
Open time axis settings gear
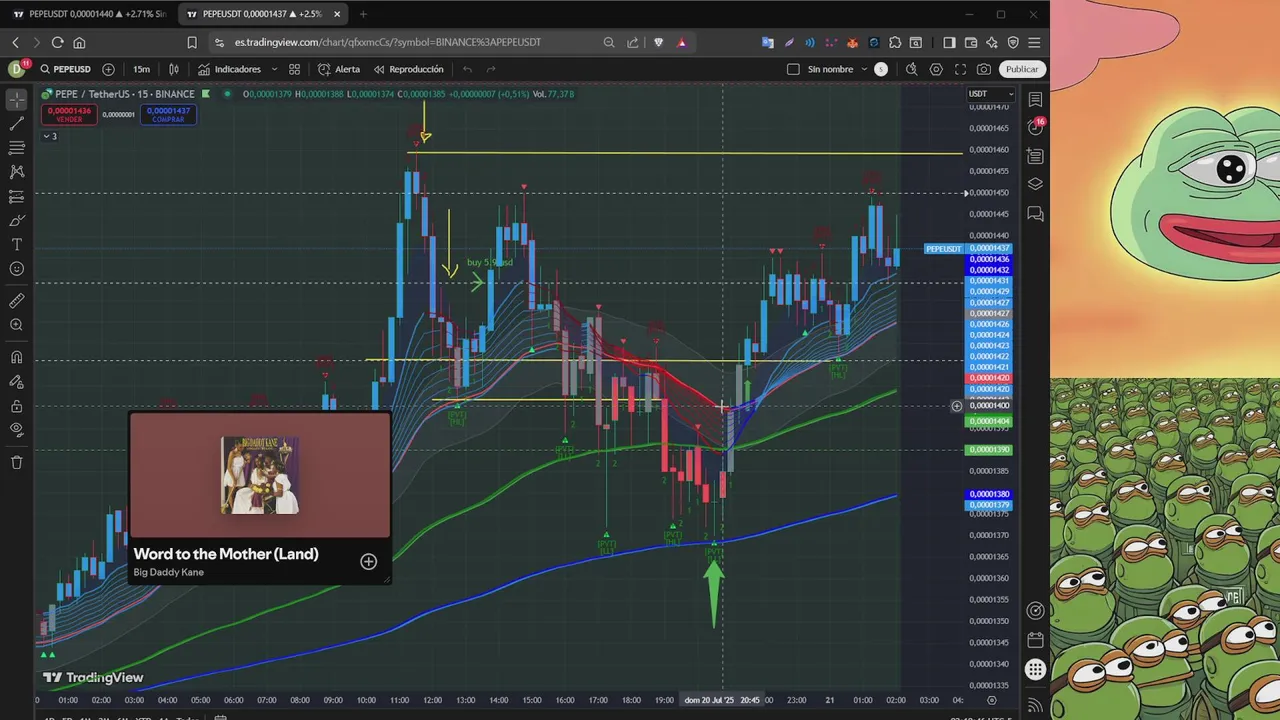[x=992, y=700]
